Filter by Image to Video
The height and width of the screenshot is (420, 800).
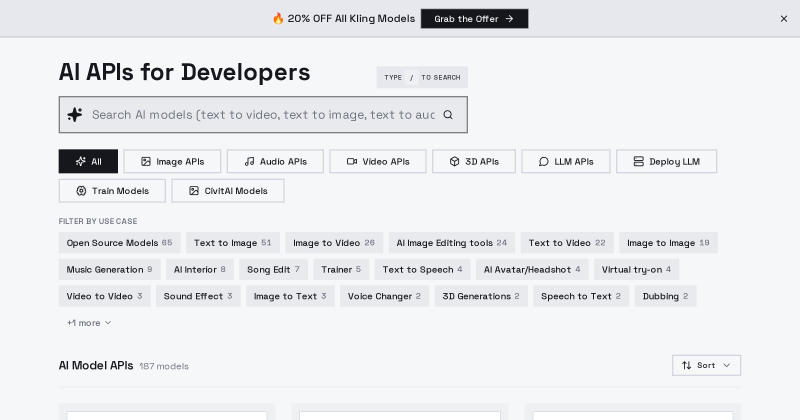tap(334, 243)
